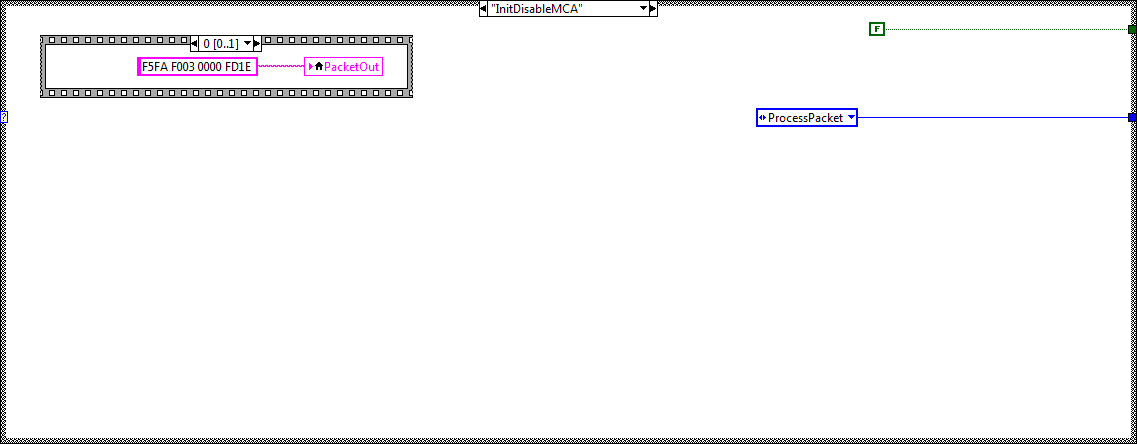
Task: Click the False boolean constant
Action: click(877, 29)
